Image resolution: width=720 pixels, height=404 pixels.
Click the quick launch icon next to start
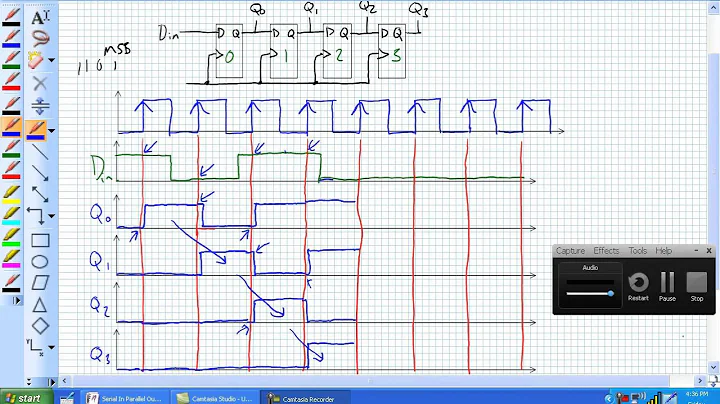click(67, 398)
